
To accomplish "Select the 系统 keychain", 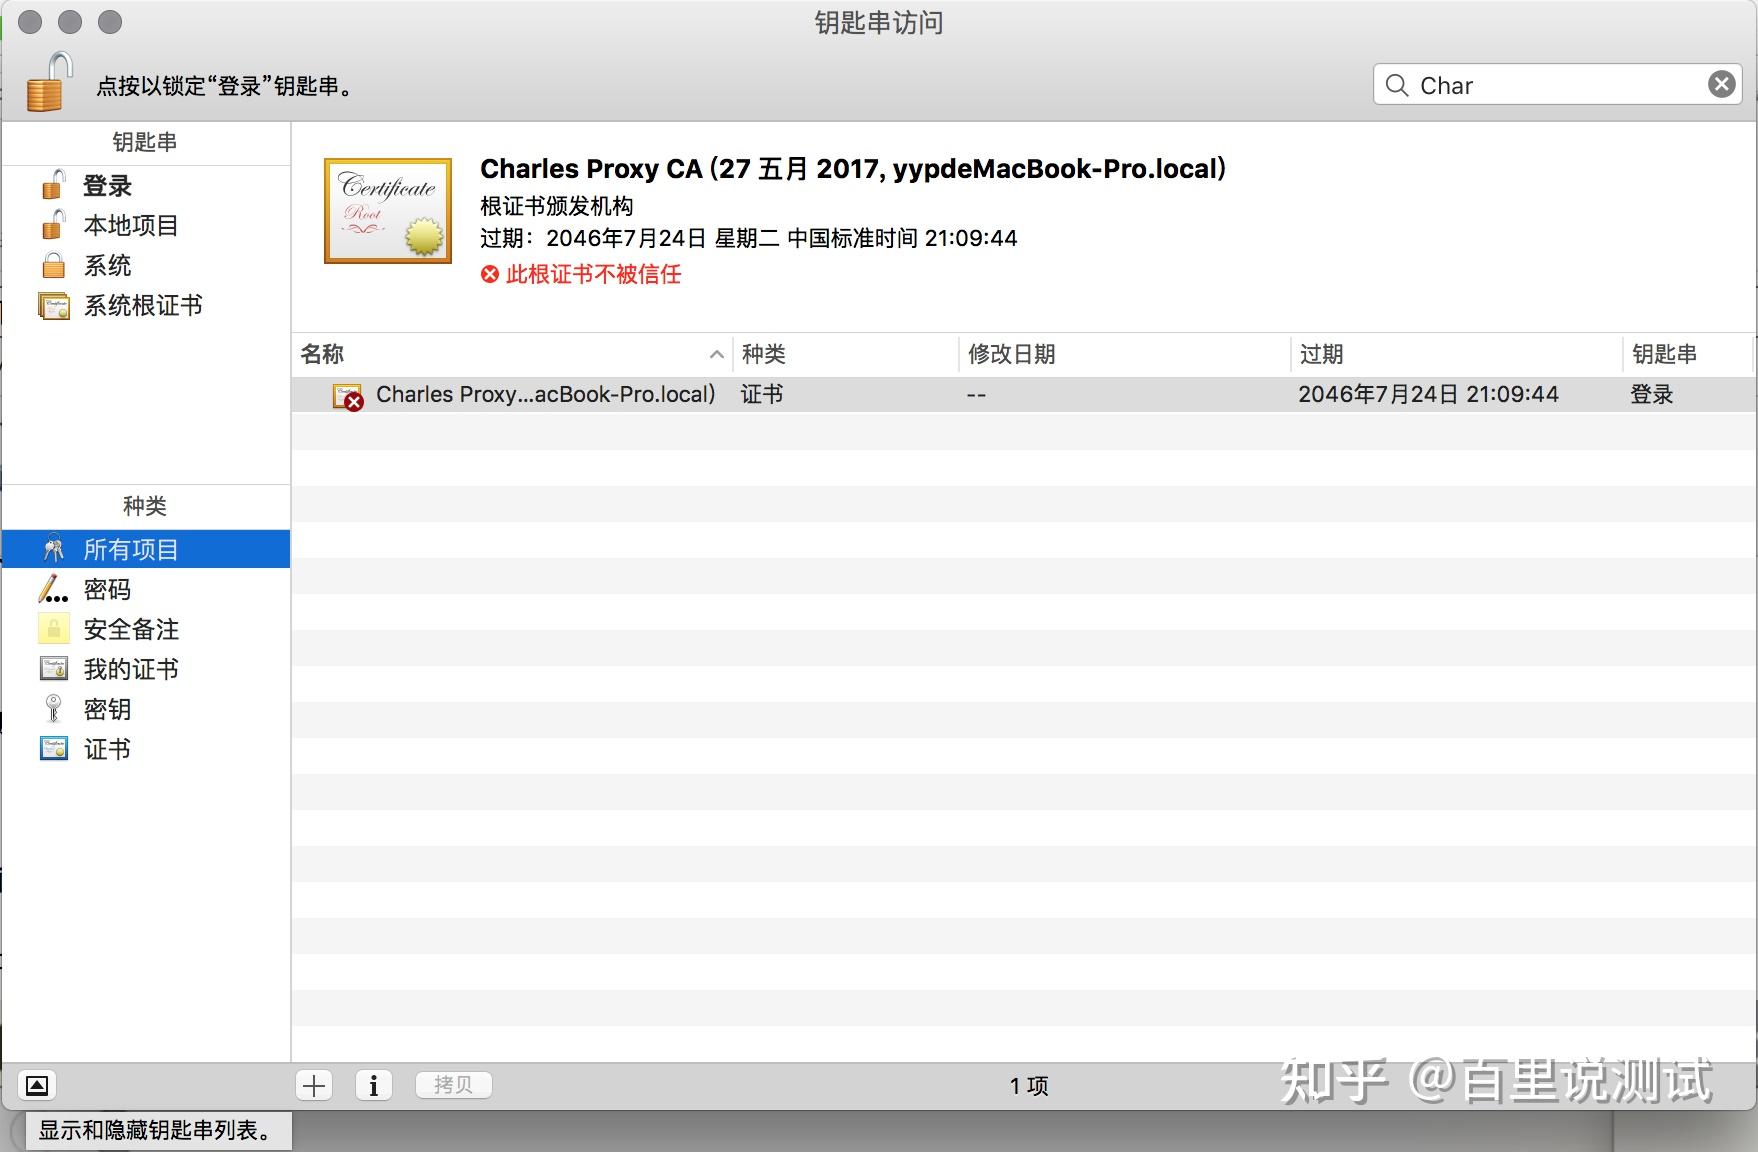I will [x=106, y=265].
